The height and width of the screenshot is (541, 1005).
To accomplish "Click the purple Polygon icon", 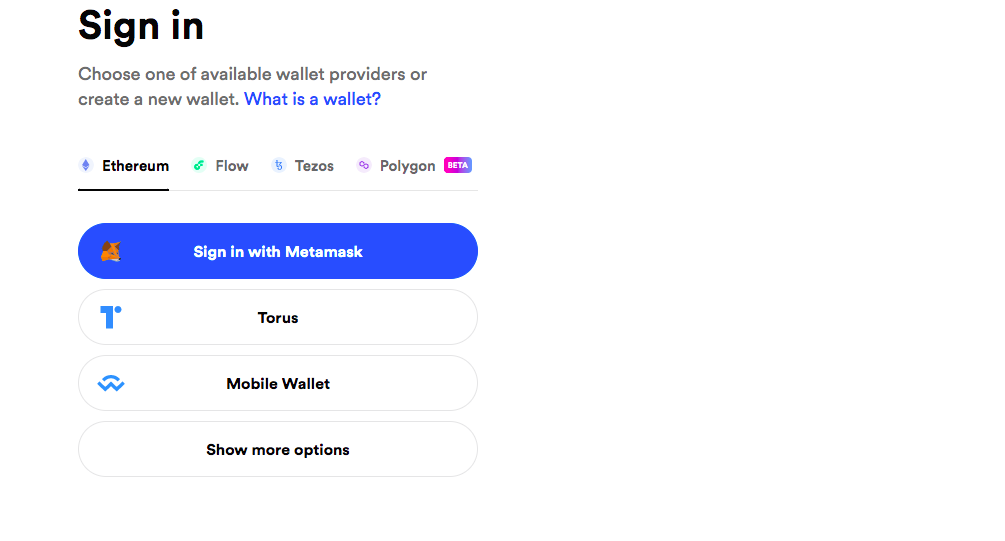I will point(364,166).
